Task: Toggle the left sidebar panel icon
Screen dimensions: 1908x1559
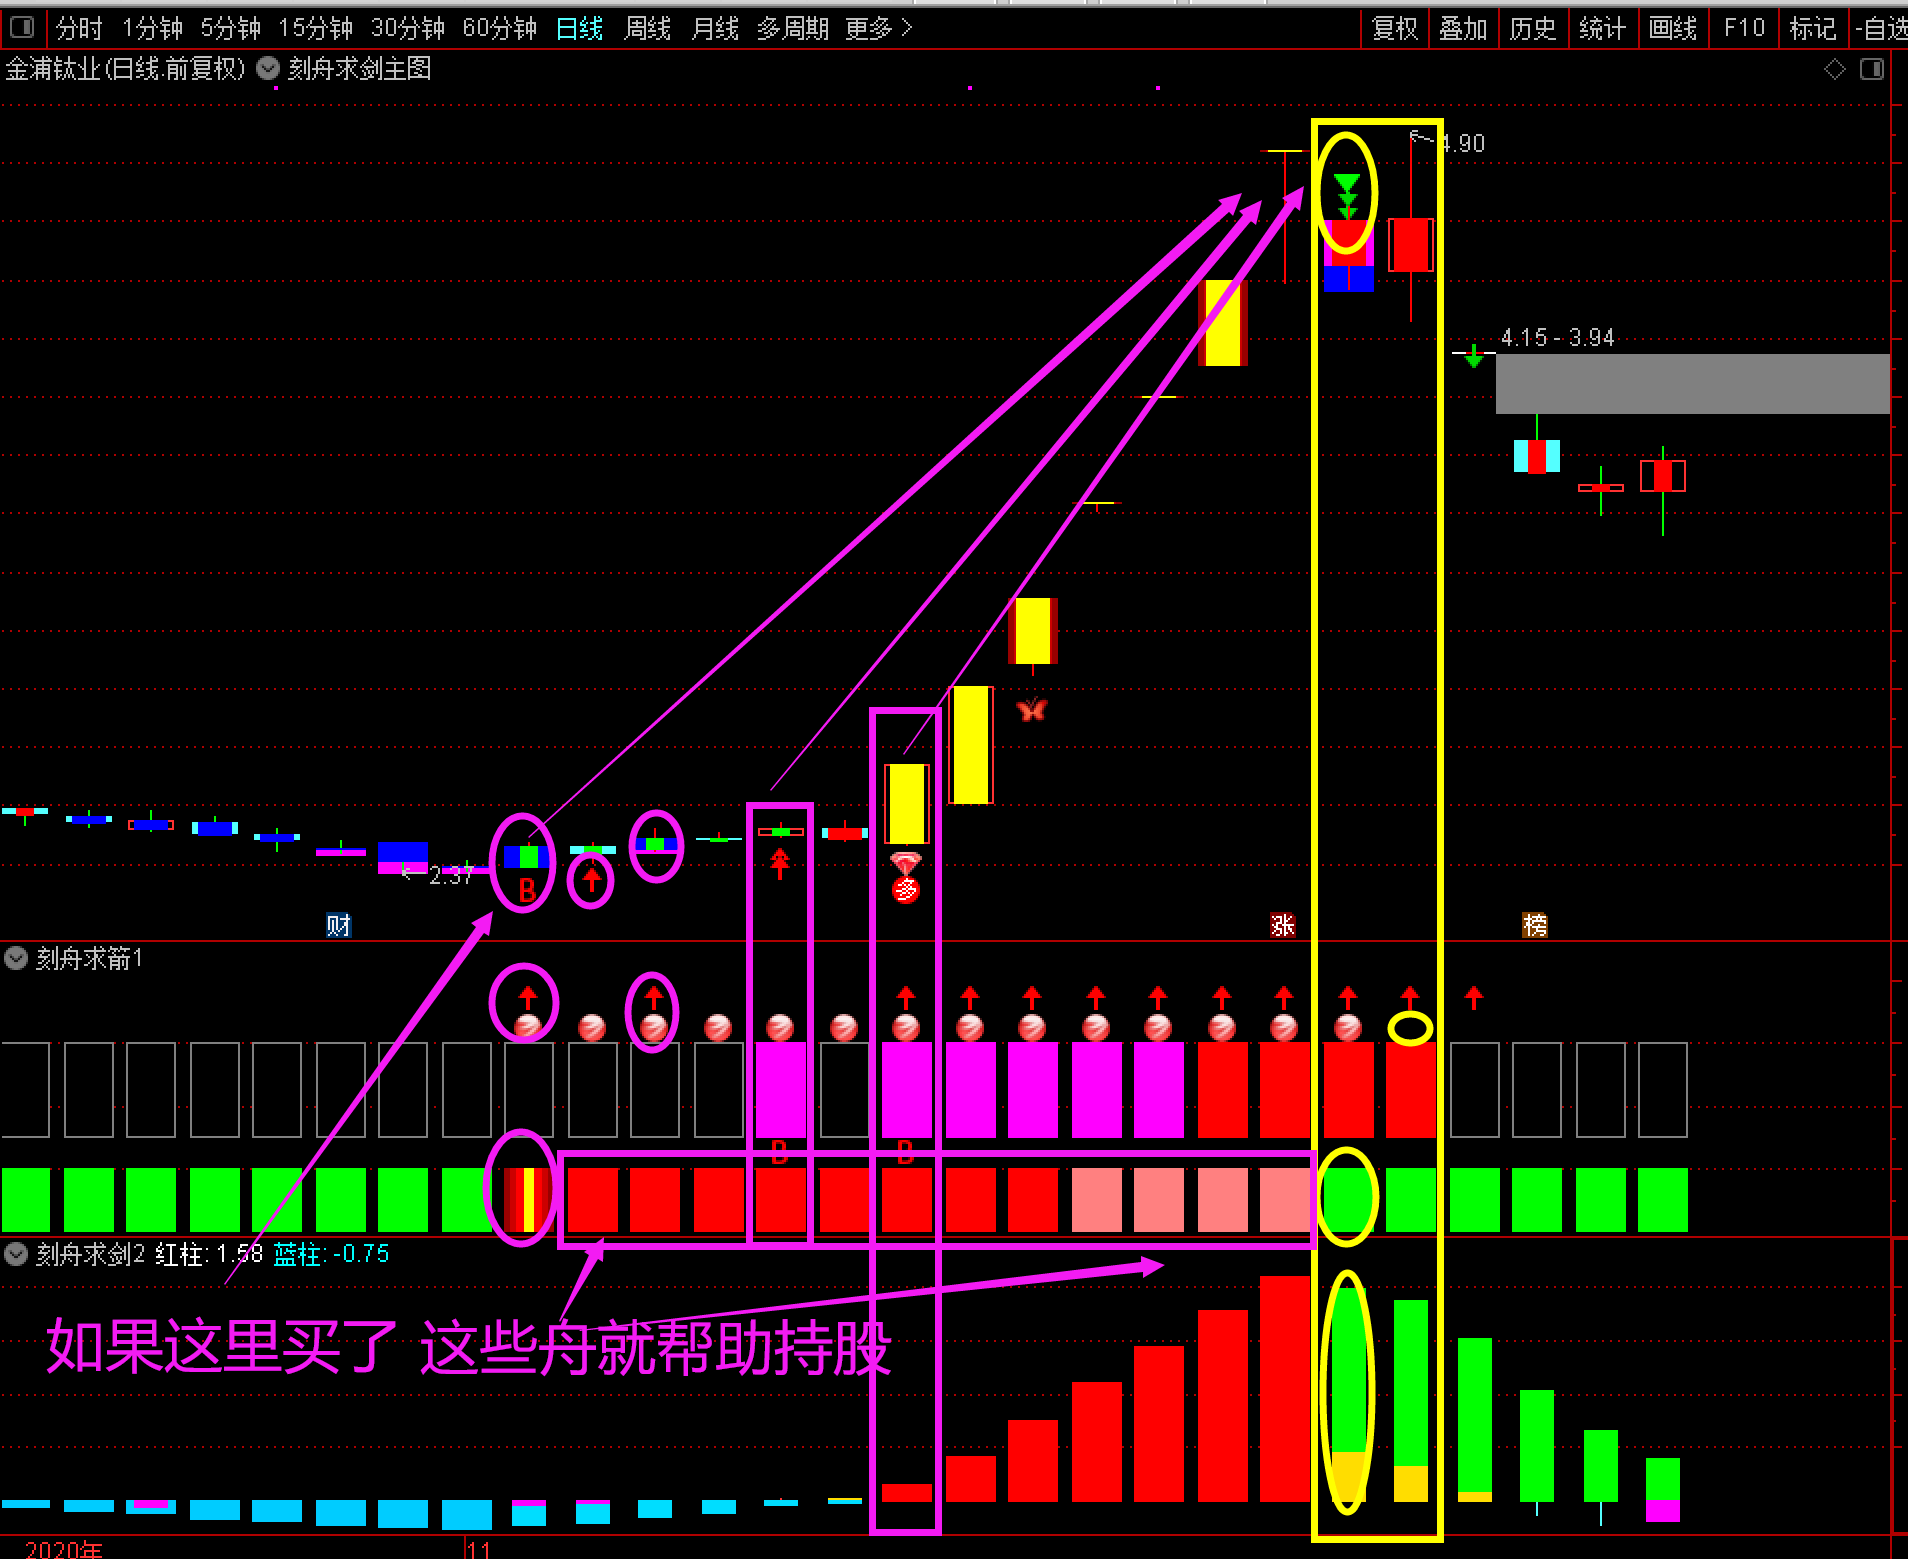Action: coord(21,27)
